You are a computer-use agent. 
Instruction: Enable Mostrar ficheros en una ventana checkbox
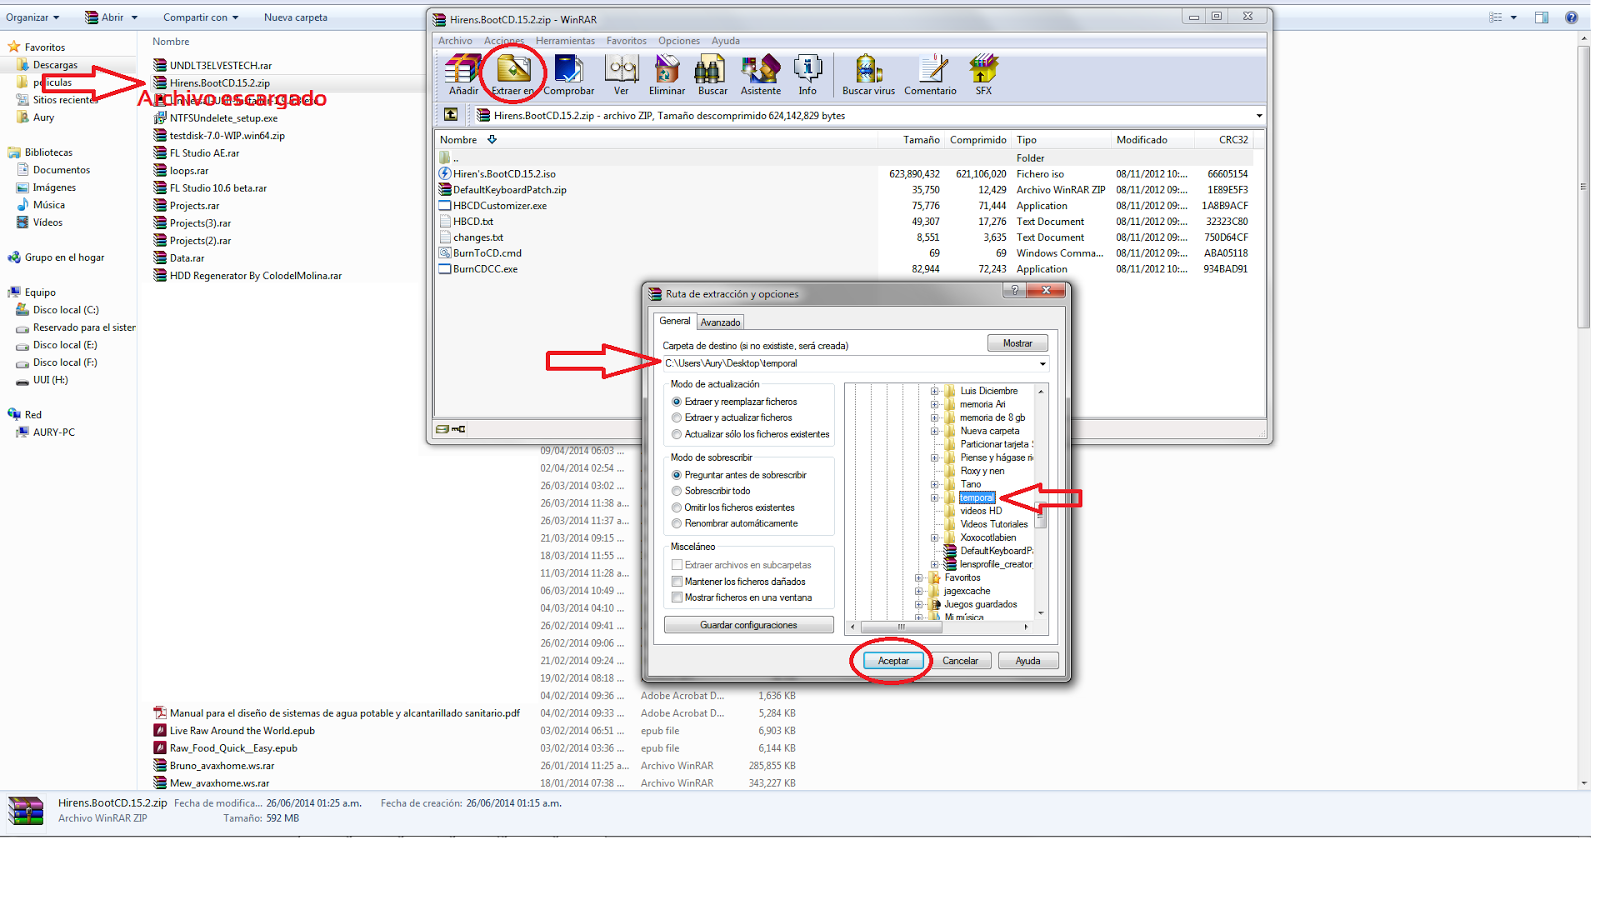677,597
